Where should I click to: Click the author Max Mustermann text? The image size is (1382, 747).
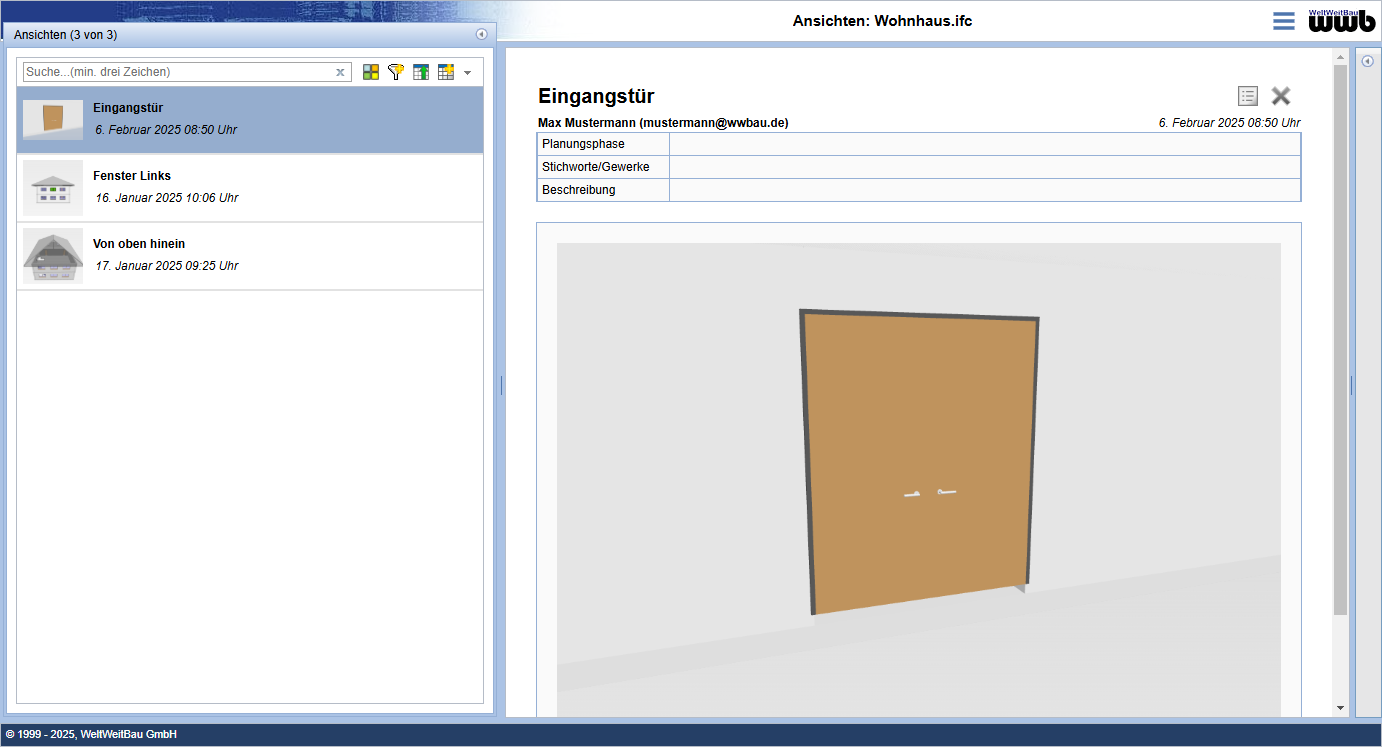[663, 123]
